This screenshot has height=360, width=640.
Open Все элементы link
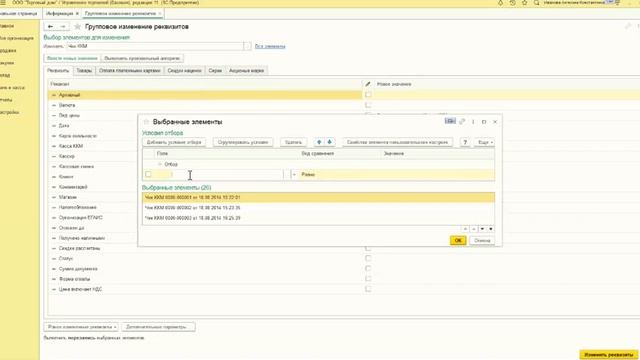[x=270, y=47]
